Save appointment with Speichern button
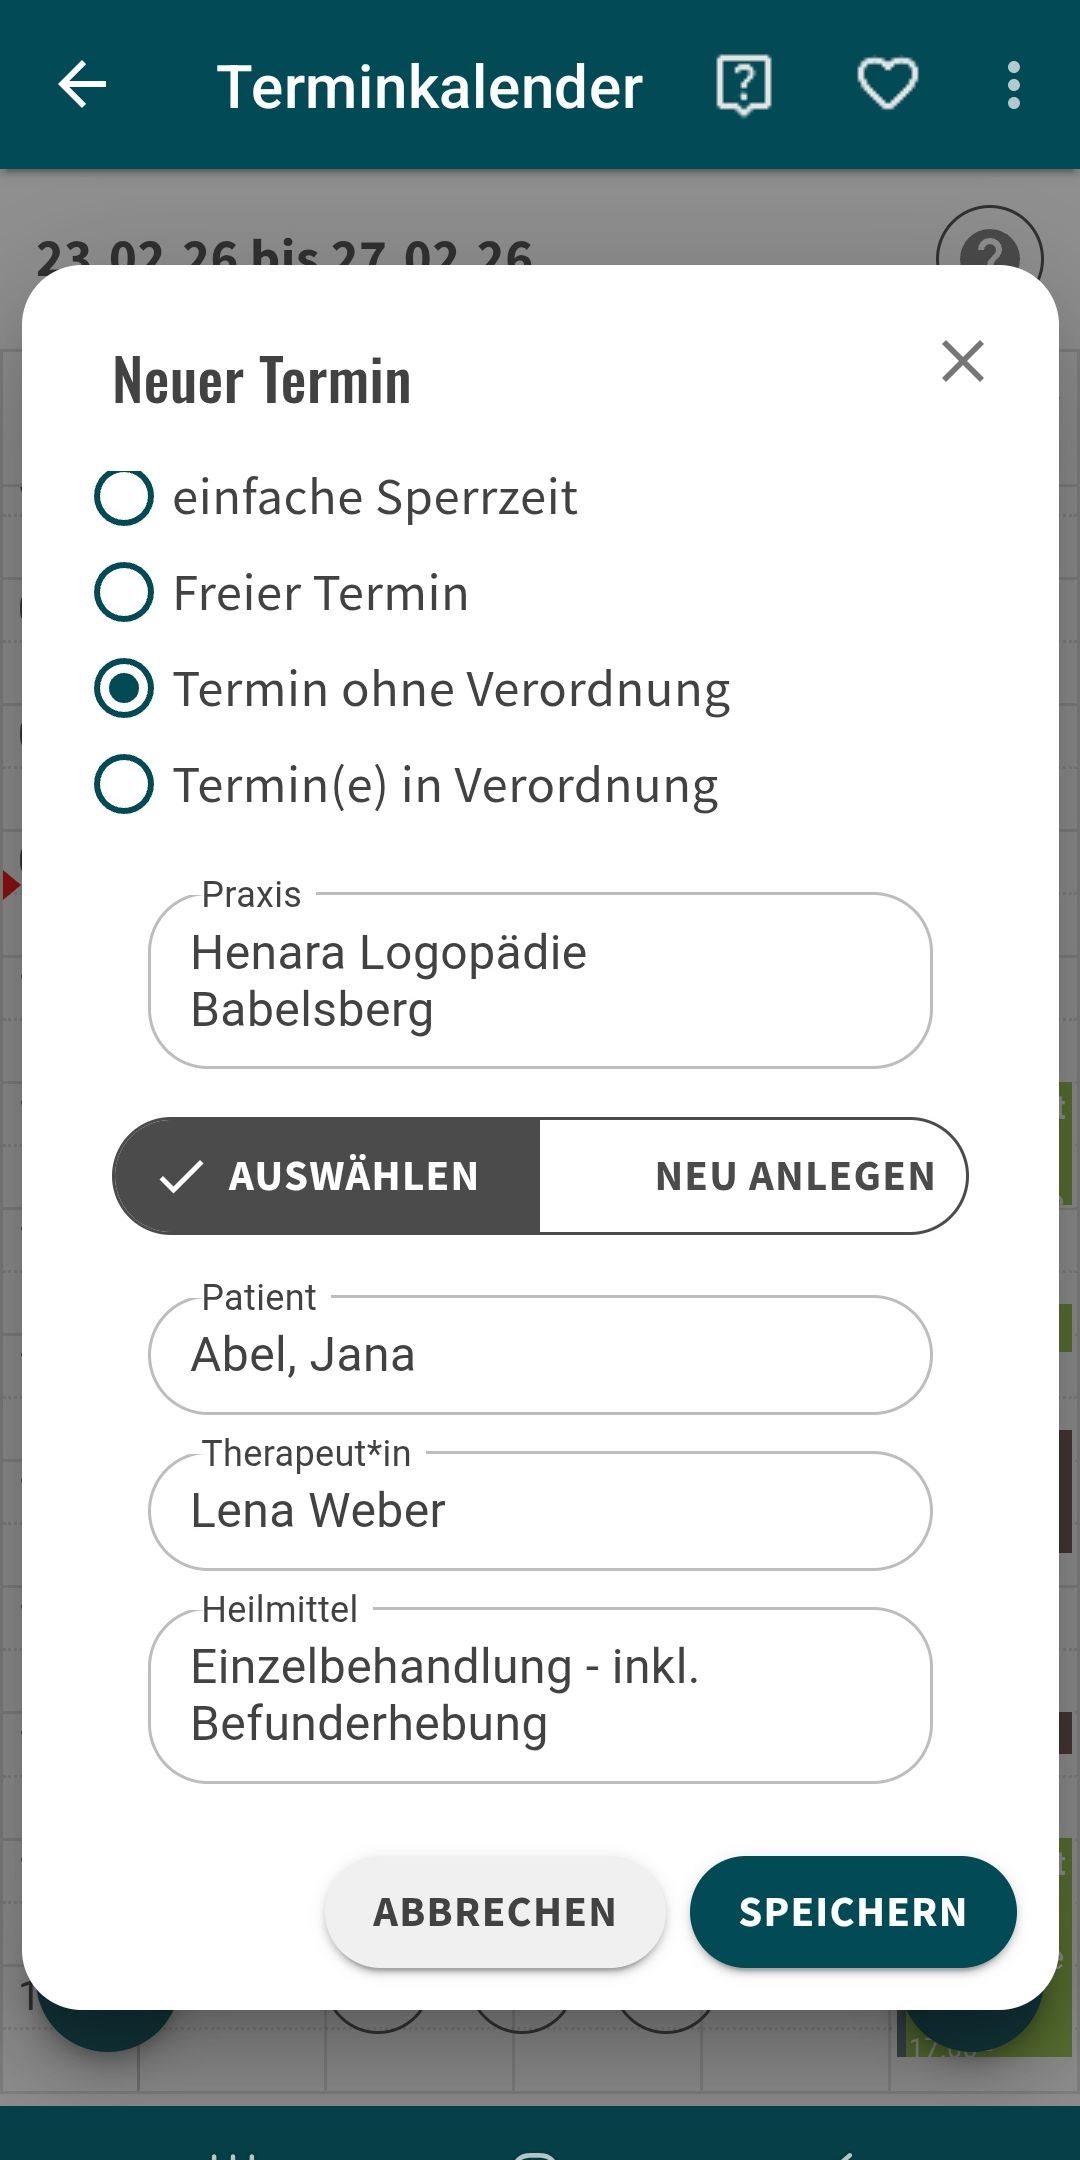The image size is (1080, 2160). coord(853,1912)
